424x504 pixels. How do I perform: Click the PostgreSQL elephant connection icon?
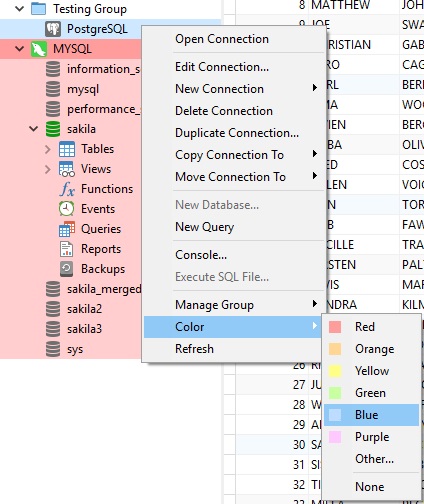53,29
